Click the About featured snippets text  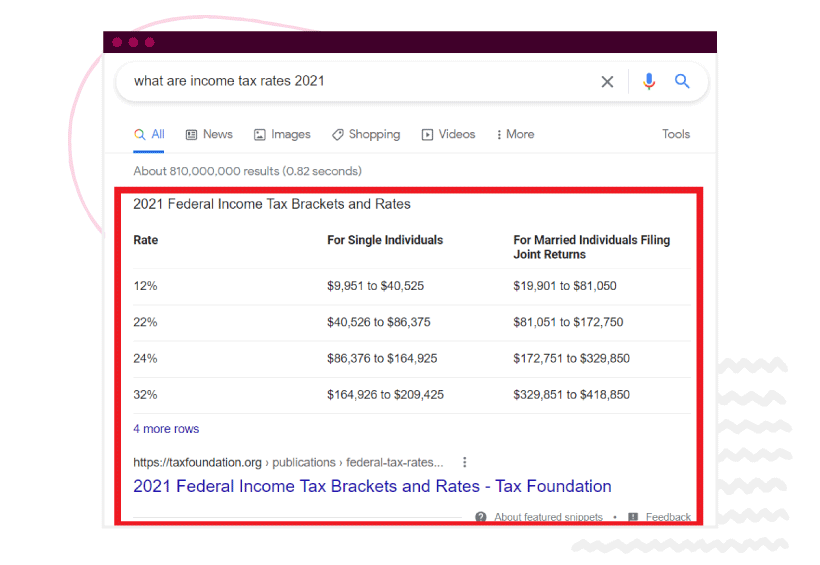548,517
